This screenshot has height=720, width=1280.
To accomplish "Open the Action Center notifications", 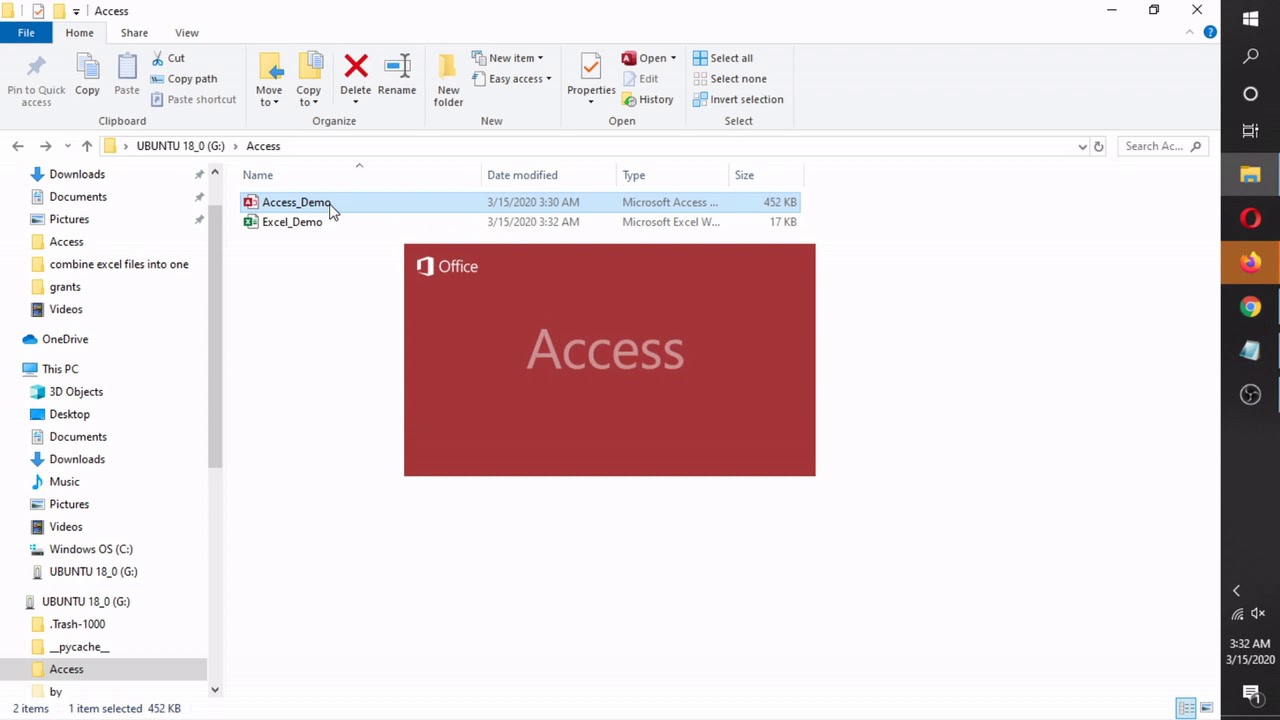I will (1250, 693).
